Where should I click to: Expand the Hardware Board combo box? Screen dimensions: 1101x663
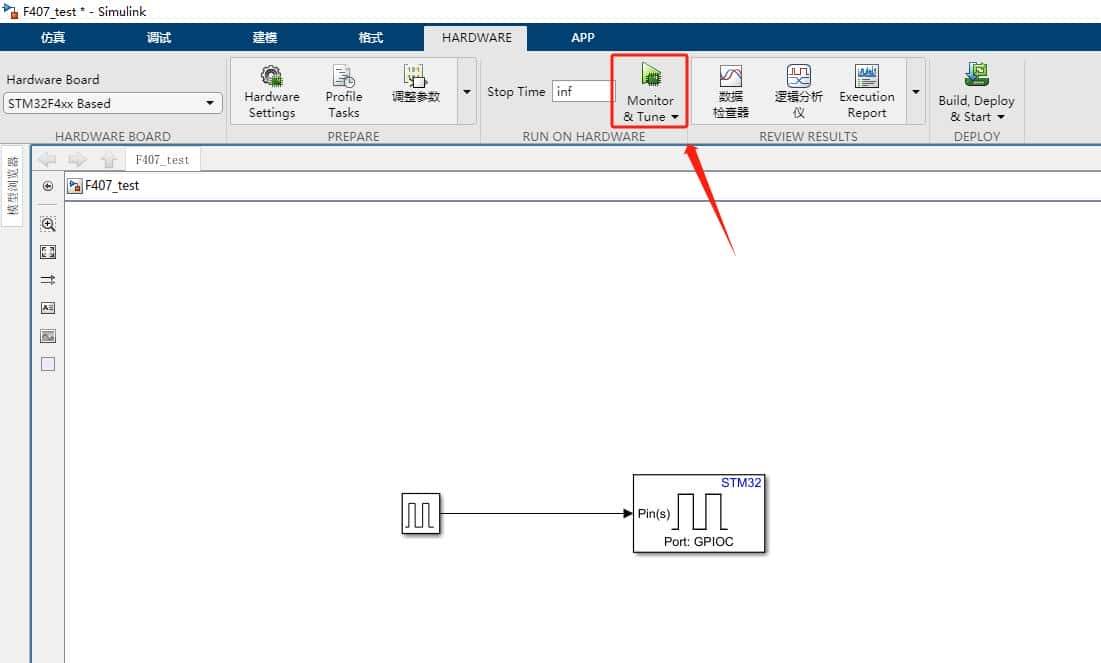tap(210, 103)
